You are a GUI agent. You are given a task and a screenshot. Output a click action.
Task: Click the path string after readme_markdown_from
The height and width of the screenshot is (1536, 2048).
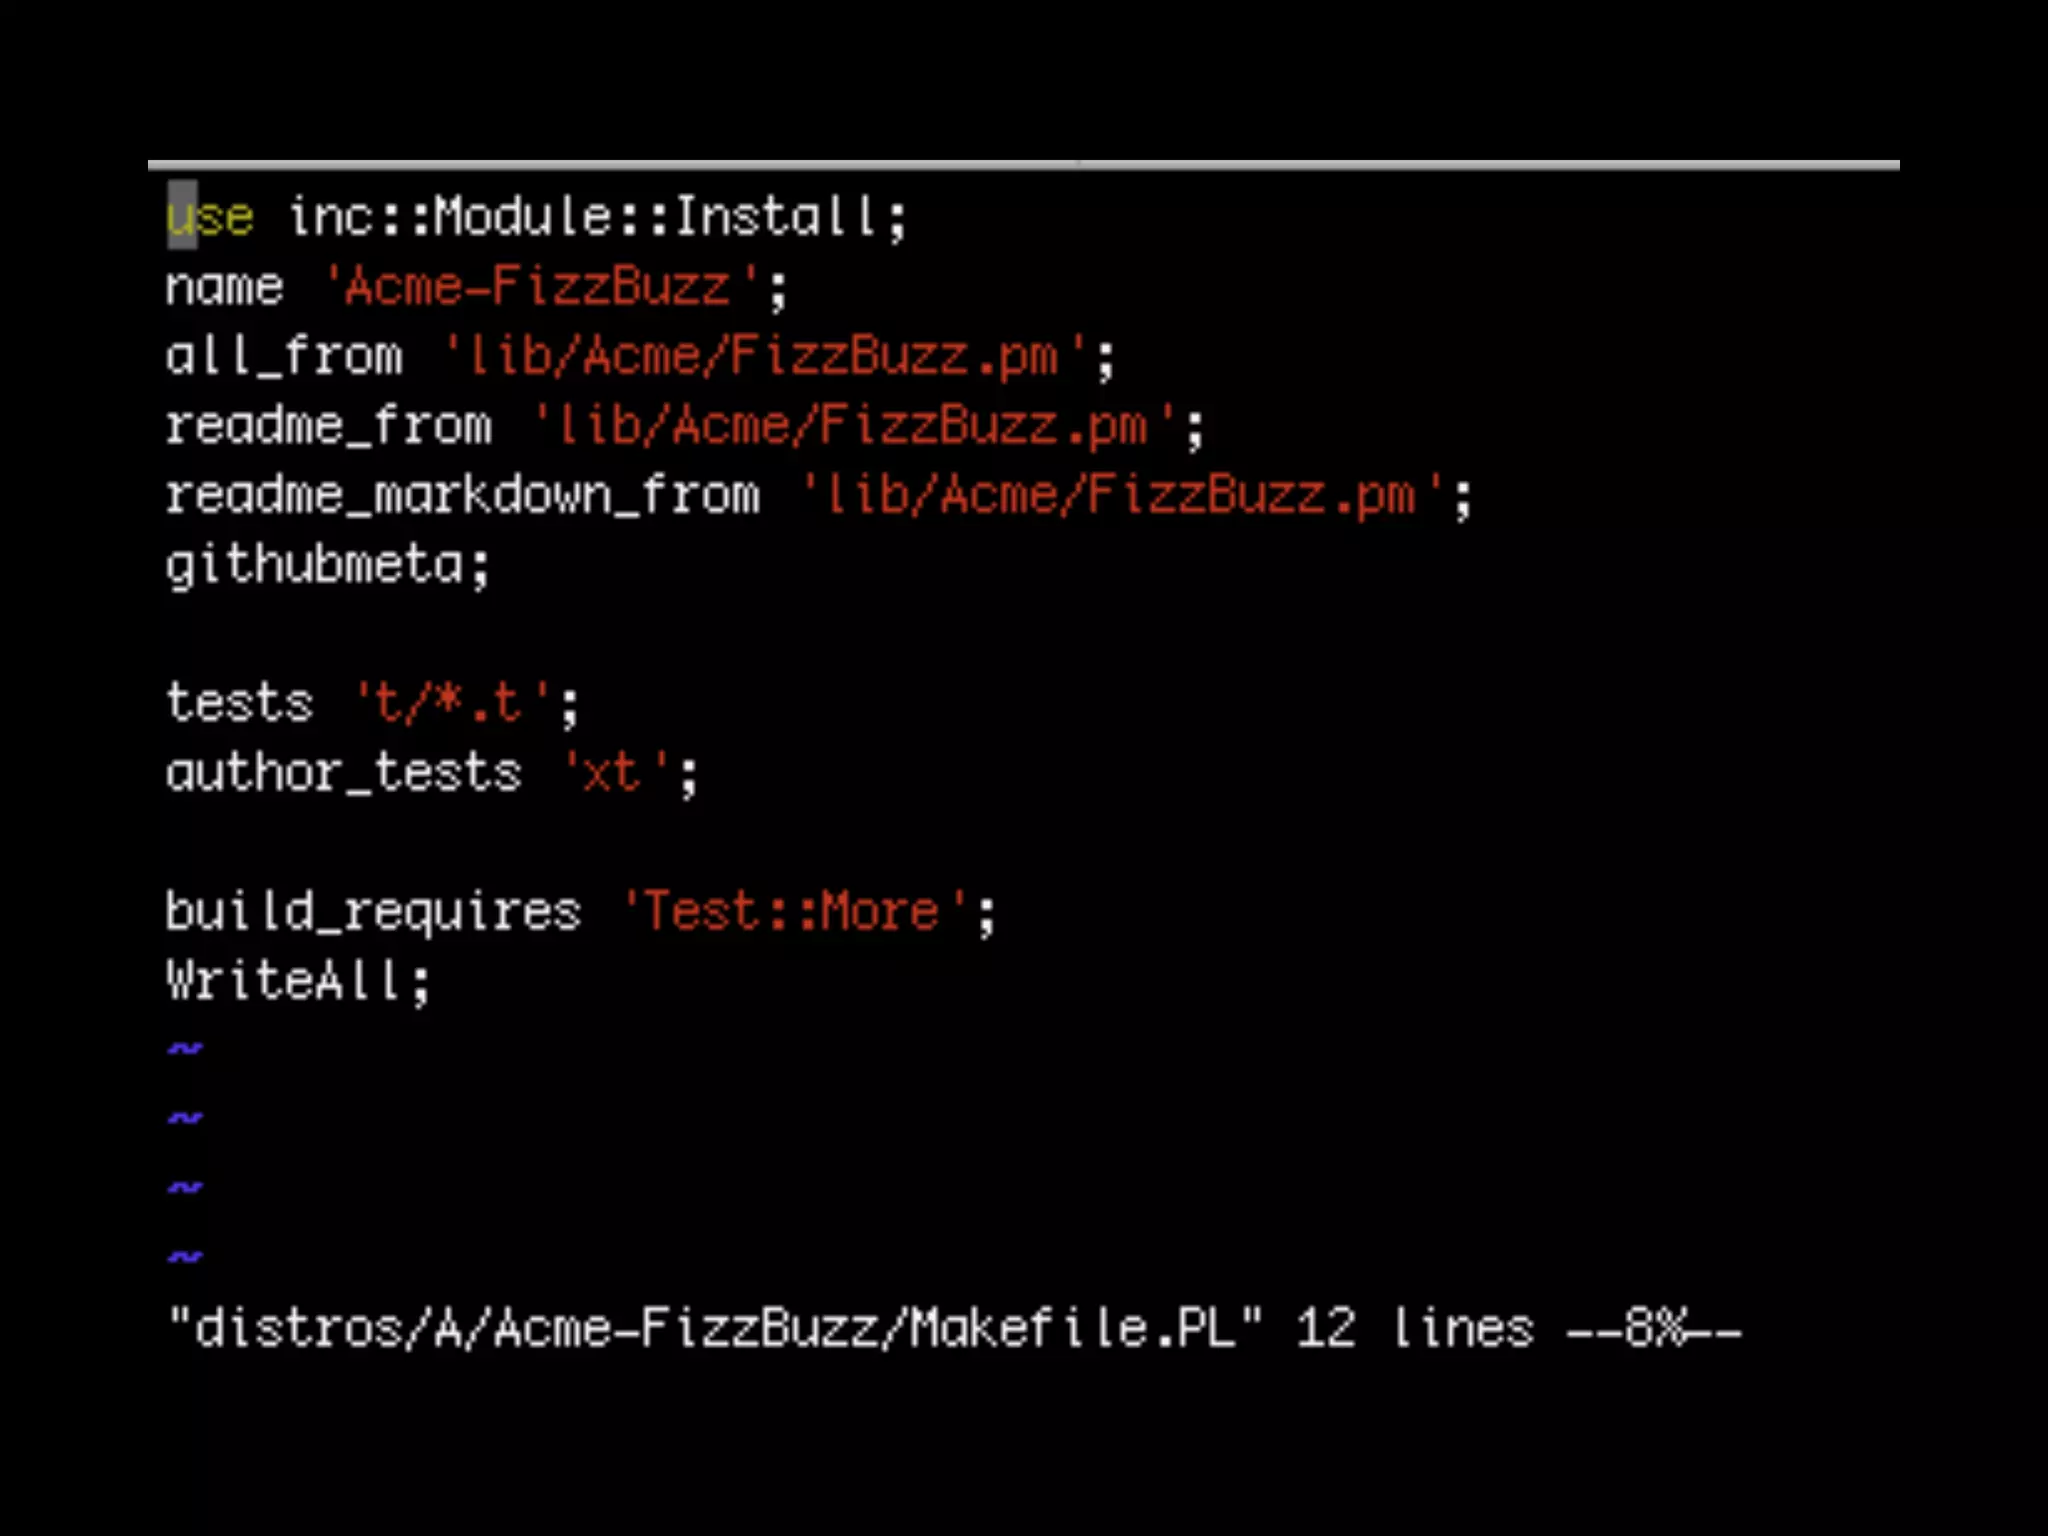click(x=1122, y=496)
